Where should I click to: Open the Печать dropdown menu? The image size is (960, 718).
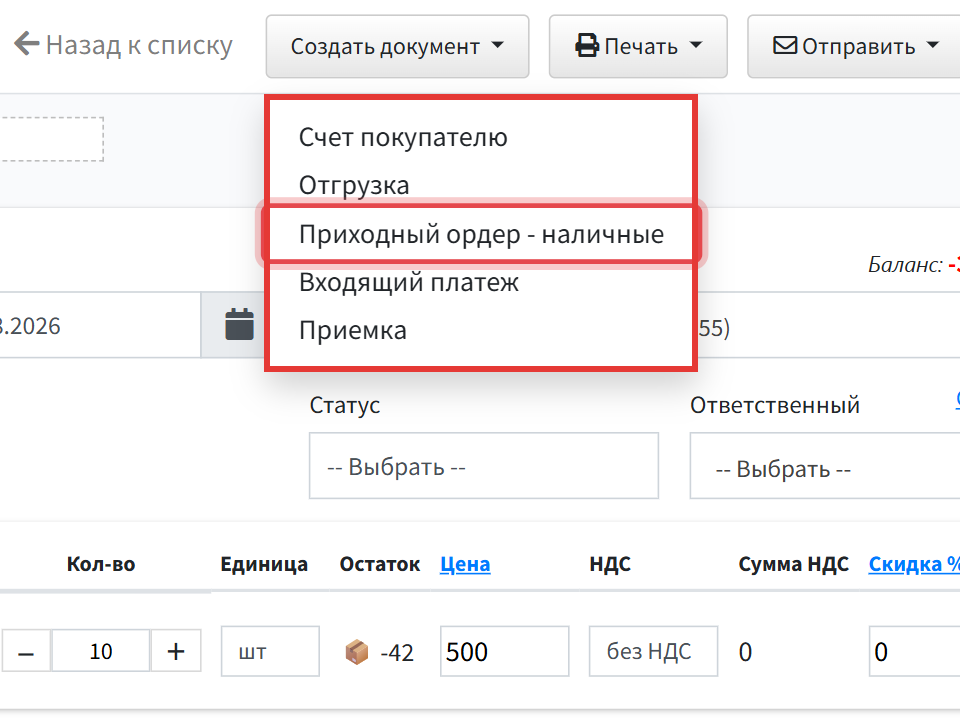coord(638,47)
